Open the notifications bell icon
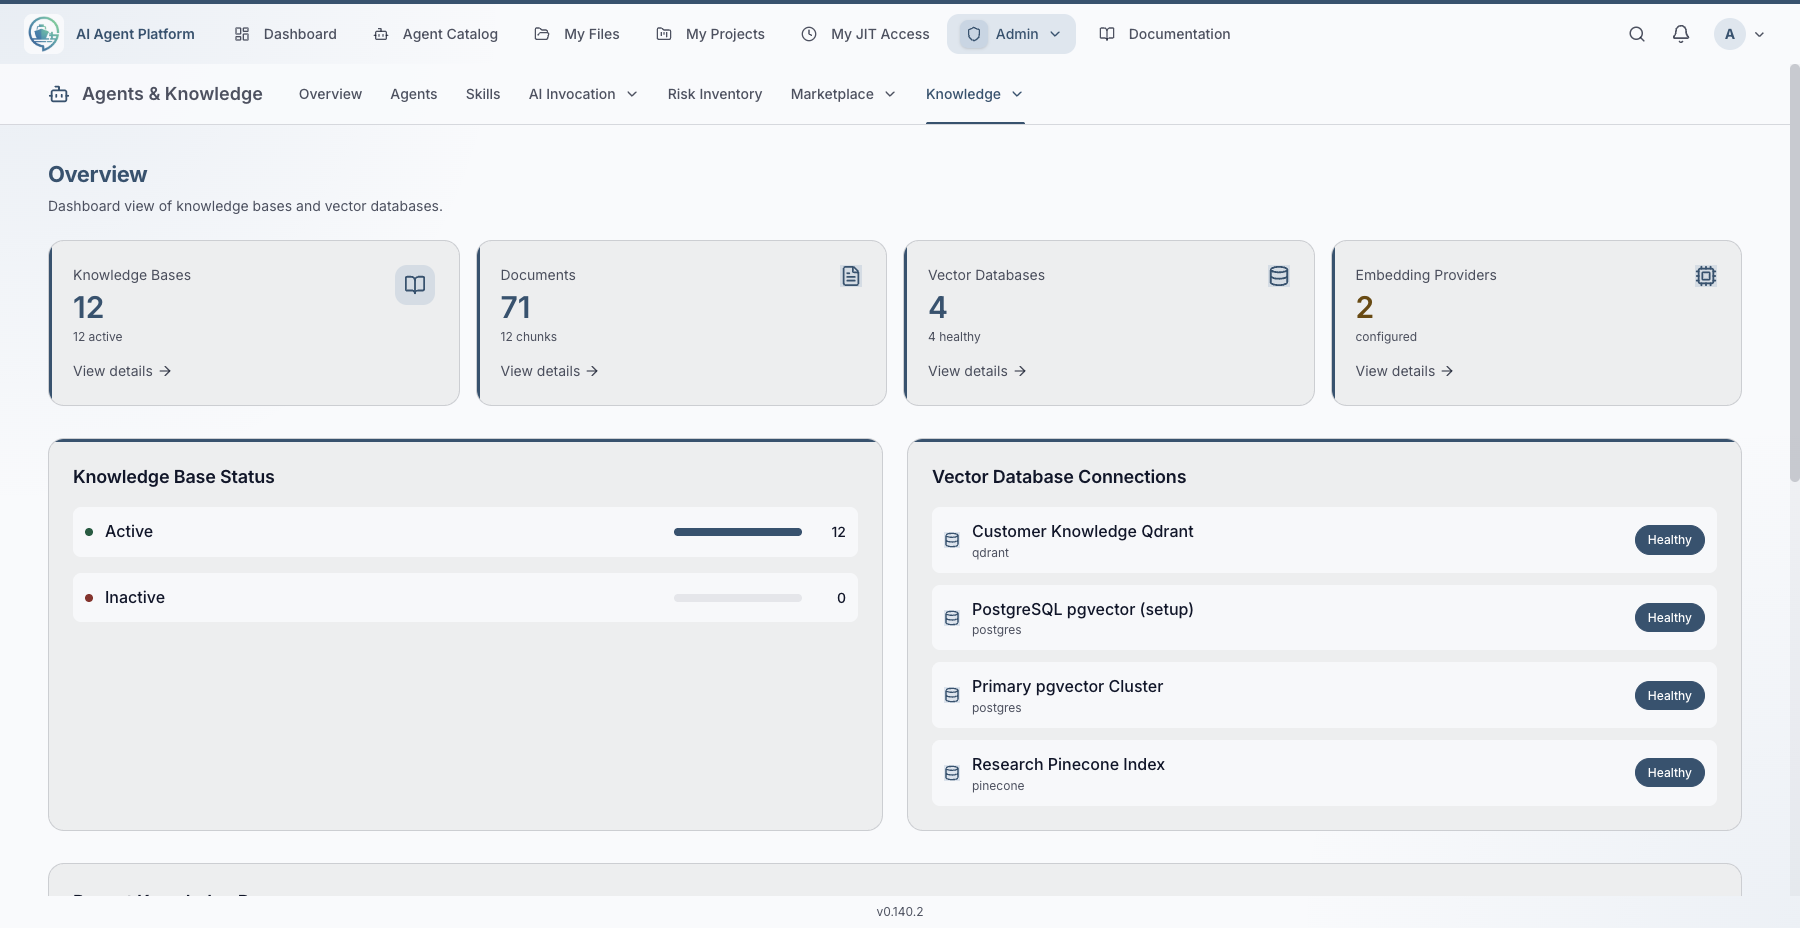 tap(1681, 34)
